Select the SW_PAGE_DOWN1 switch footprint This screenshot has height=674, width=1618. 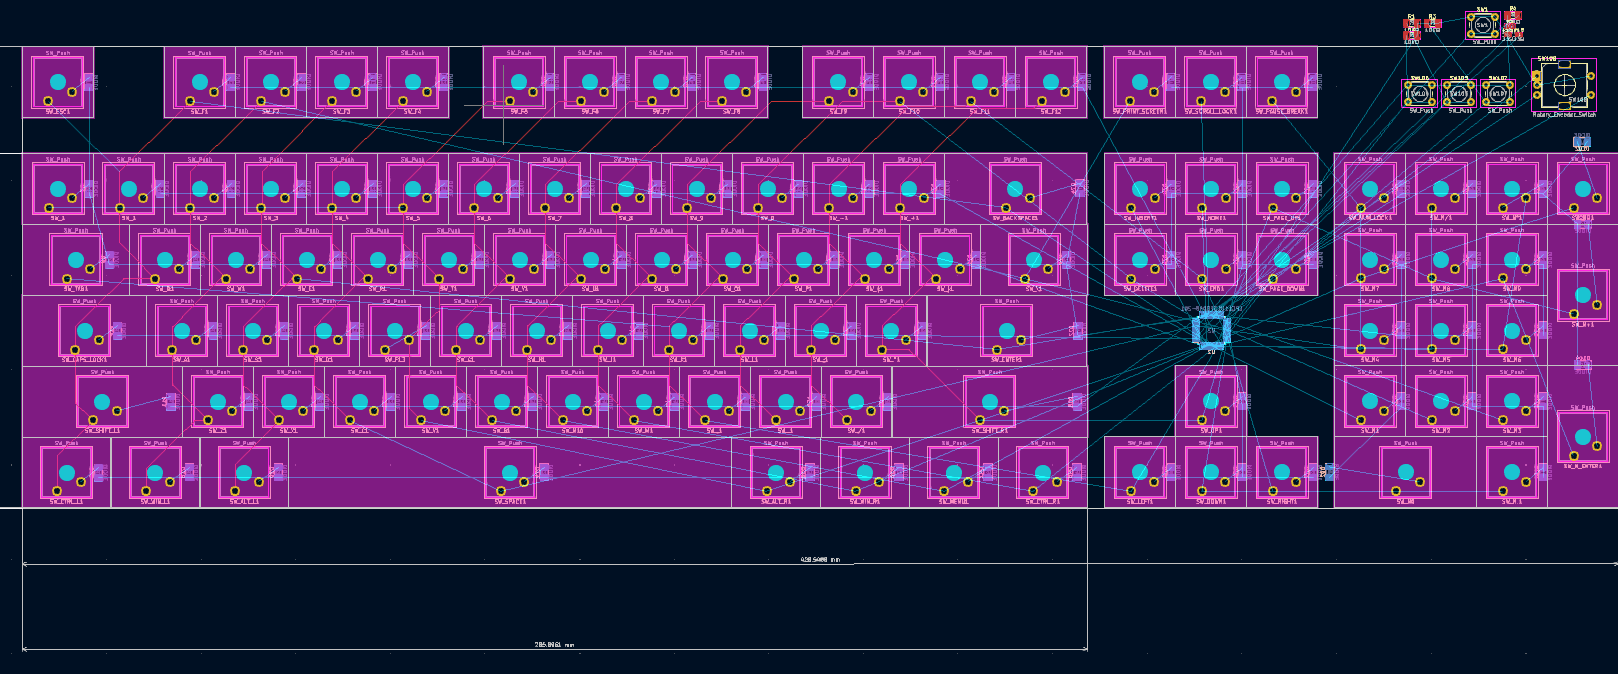1282,260
